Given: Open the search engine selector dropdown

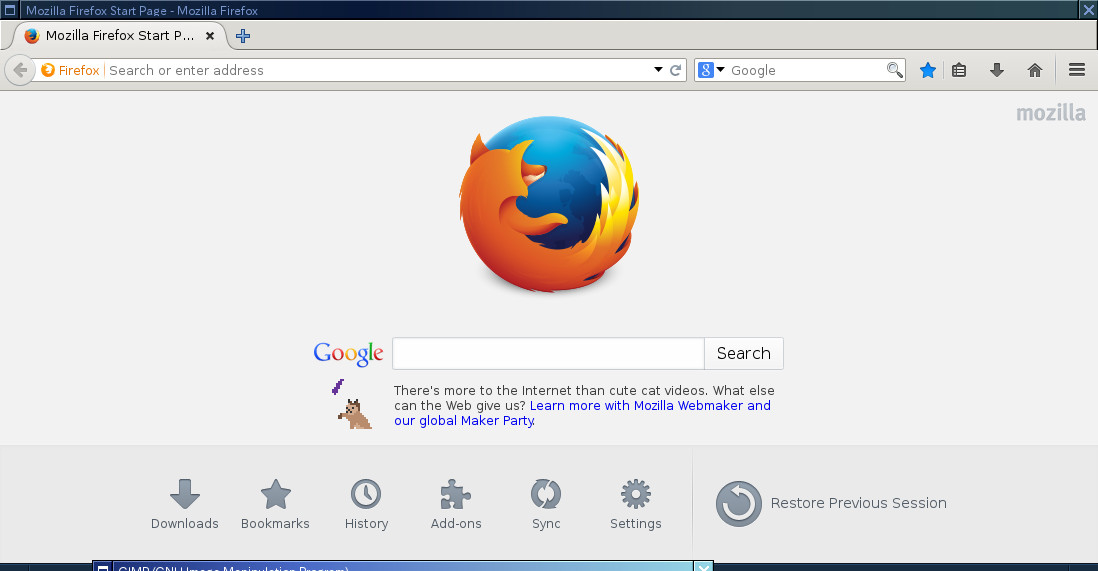Looking at the screenshot, I should tap(711, 70).
